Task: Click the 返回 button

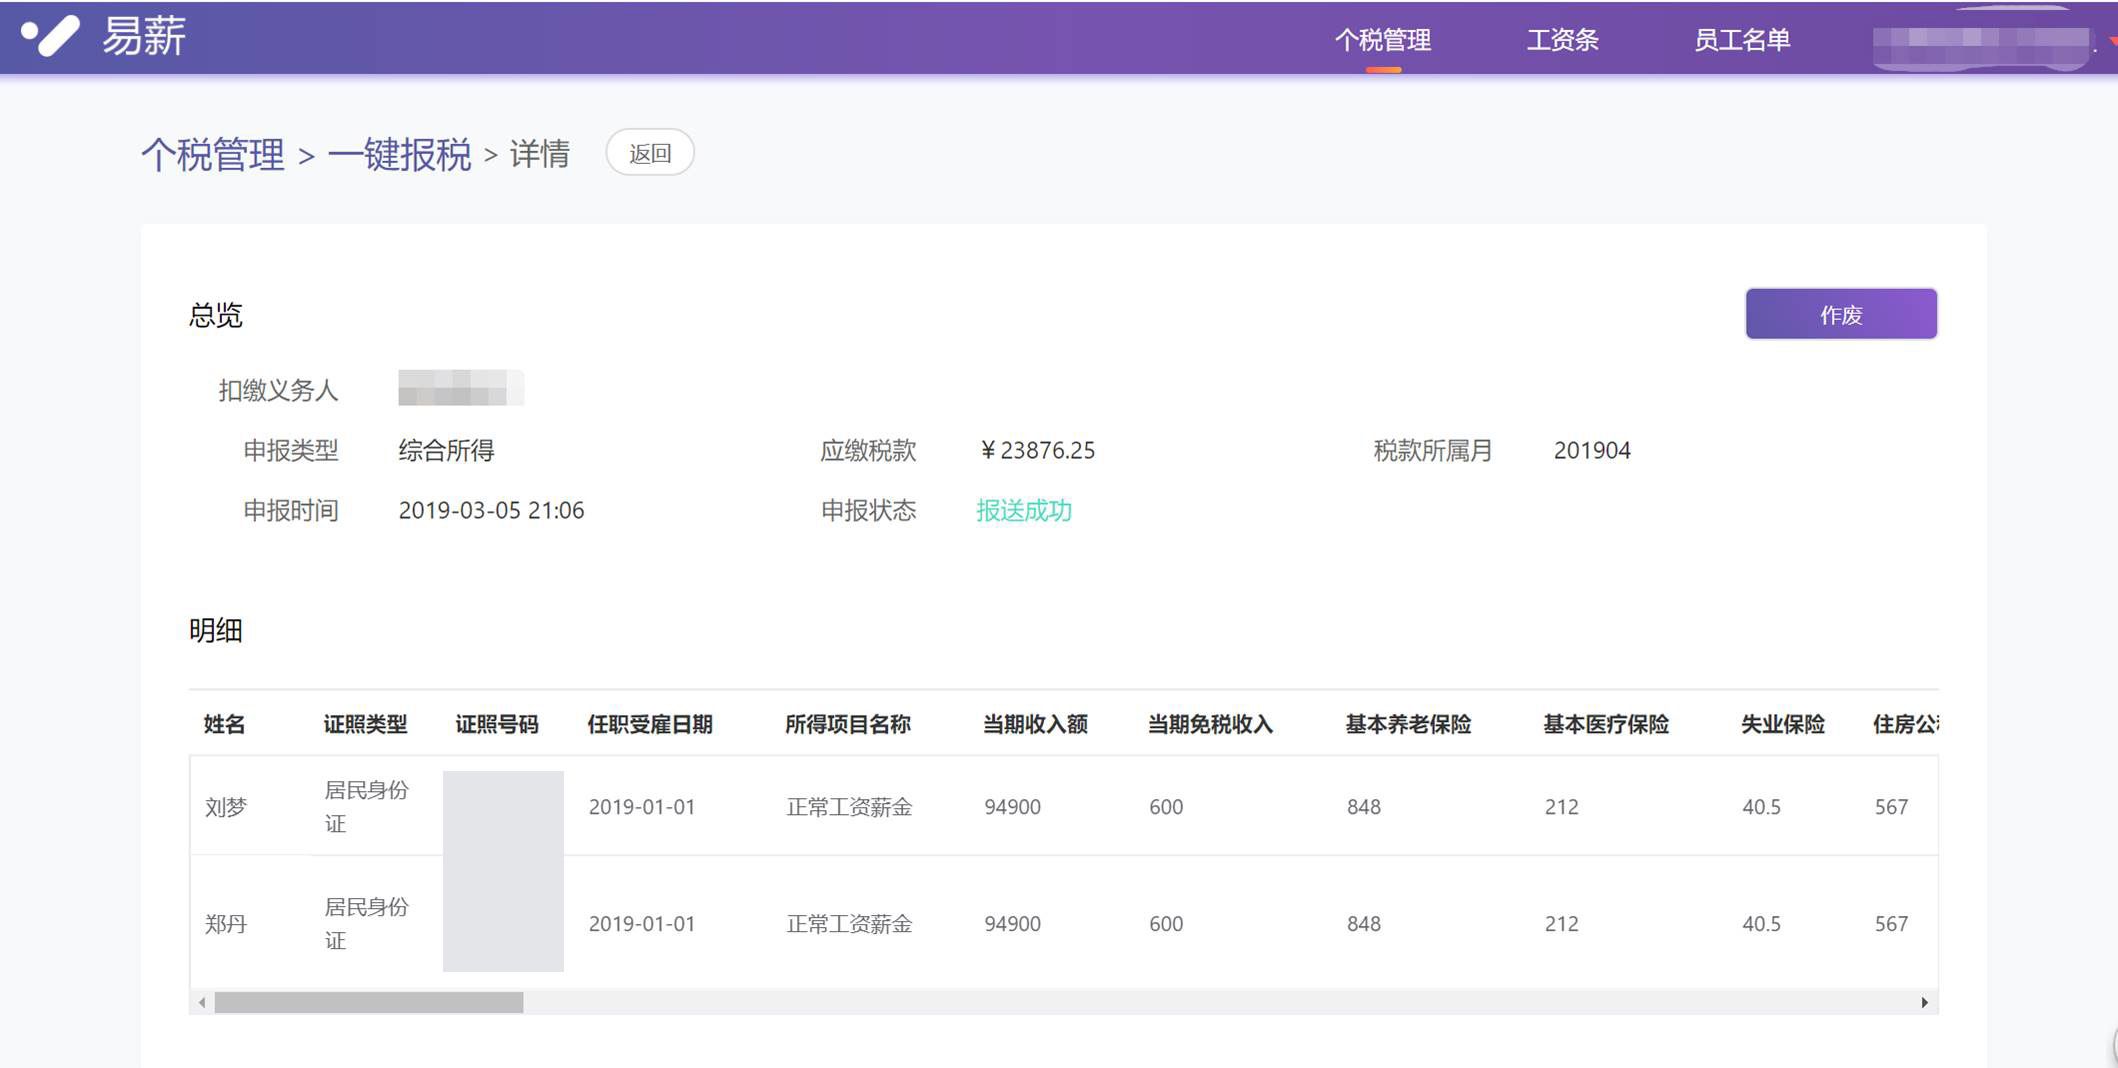Action: [x=650, y=153]
